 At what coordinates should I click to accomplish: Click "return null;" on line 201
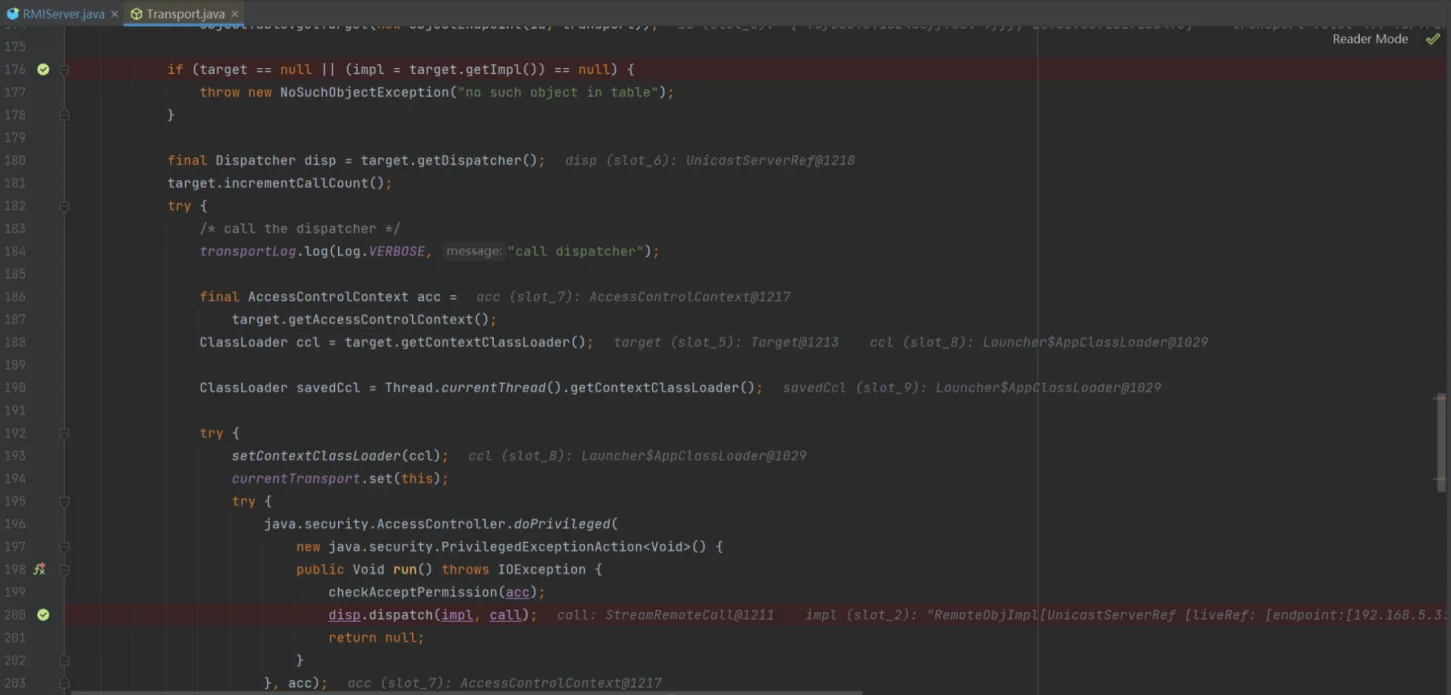coord(376,638)
